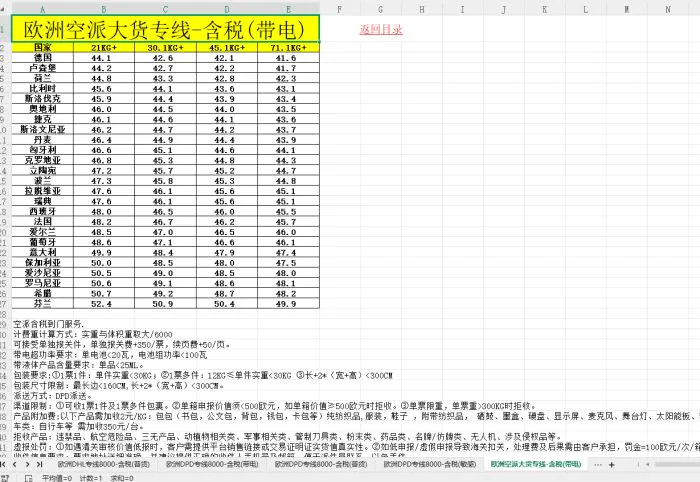
Task: Select the 德国 country cell
Action: 42,58
